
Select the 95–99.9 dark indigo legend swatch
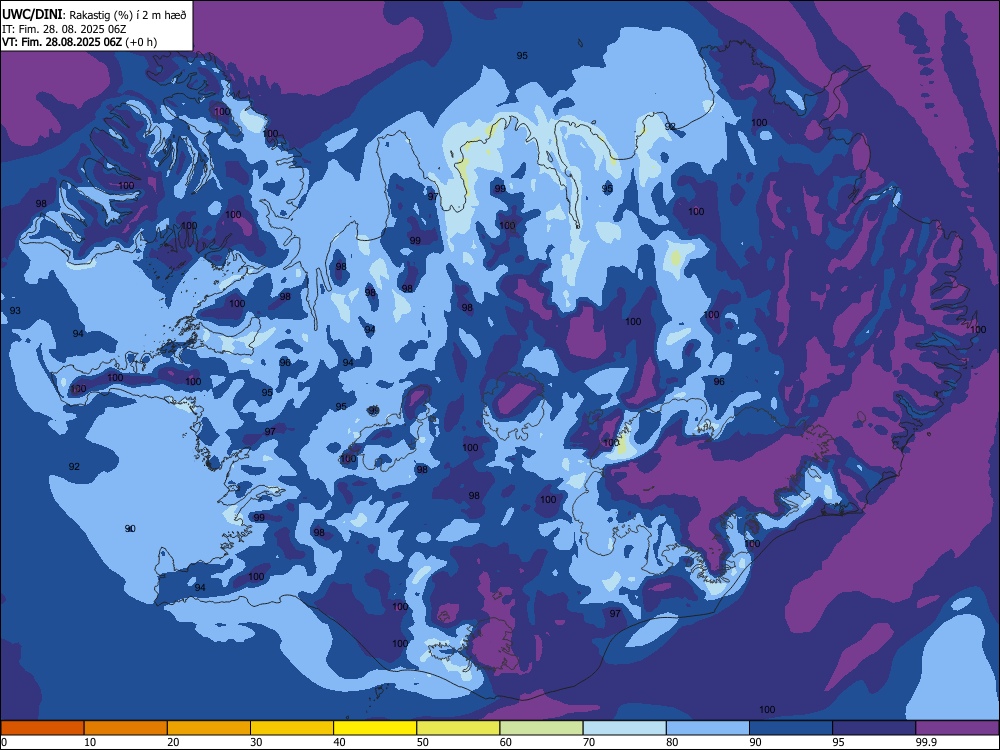click(x=874, y=728)
